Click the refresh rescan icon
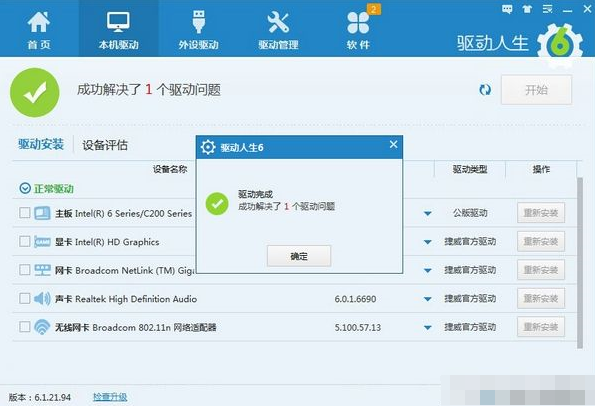Screen dimensions: 595x406 [x=485, y=90]
